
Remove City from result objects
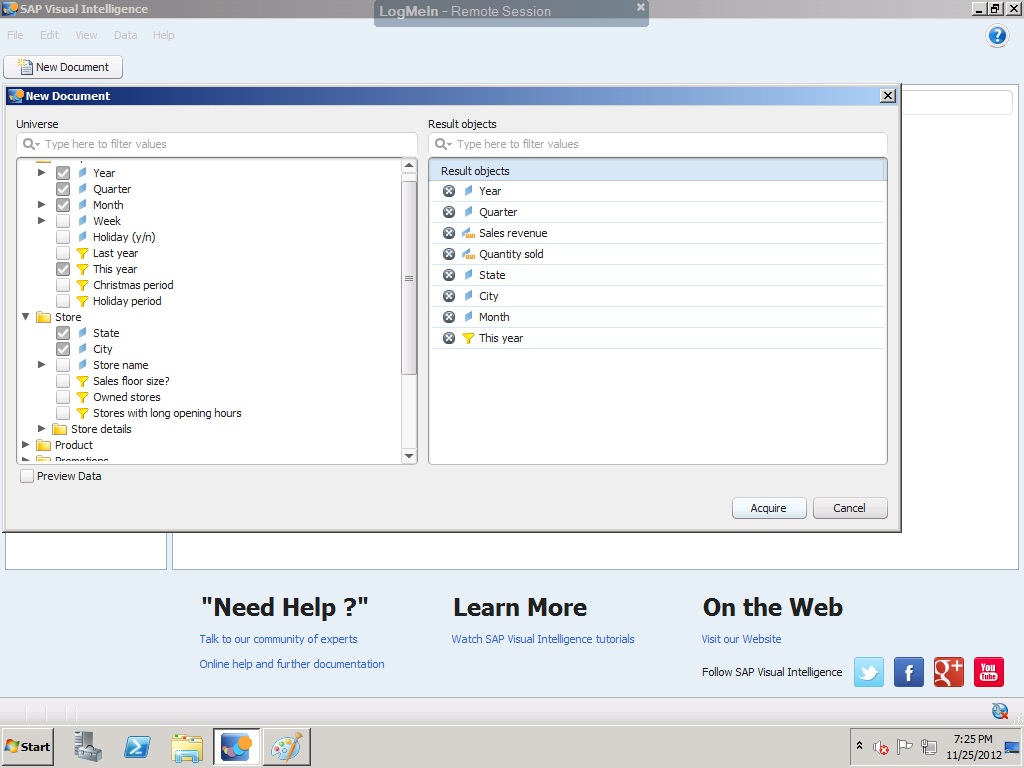click(x=449, y=296)
